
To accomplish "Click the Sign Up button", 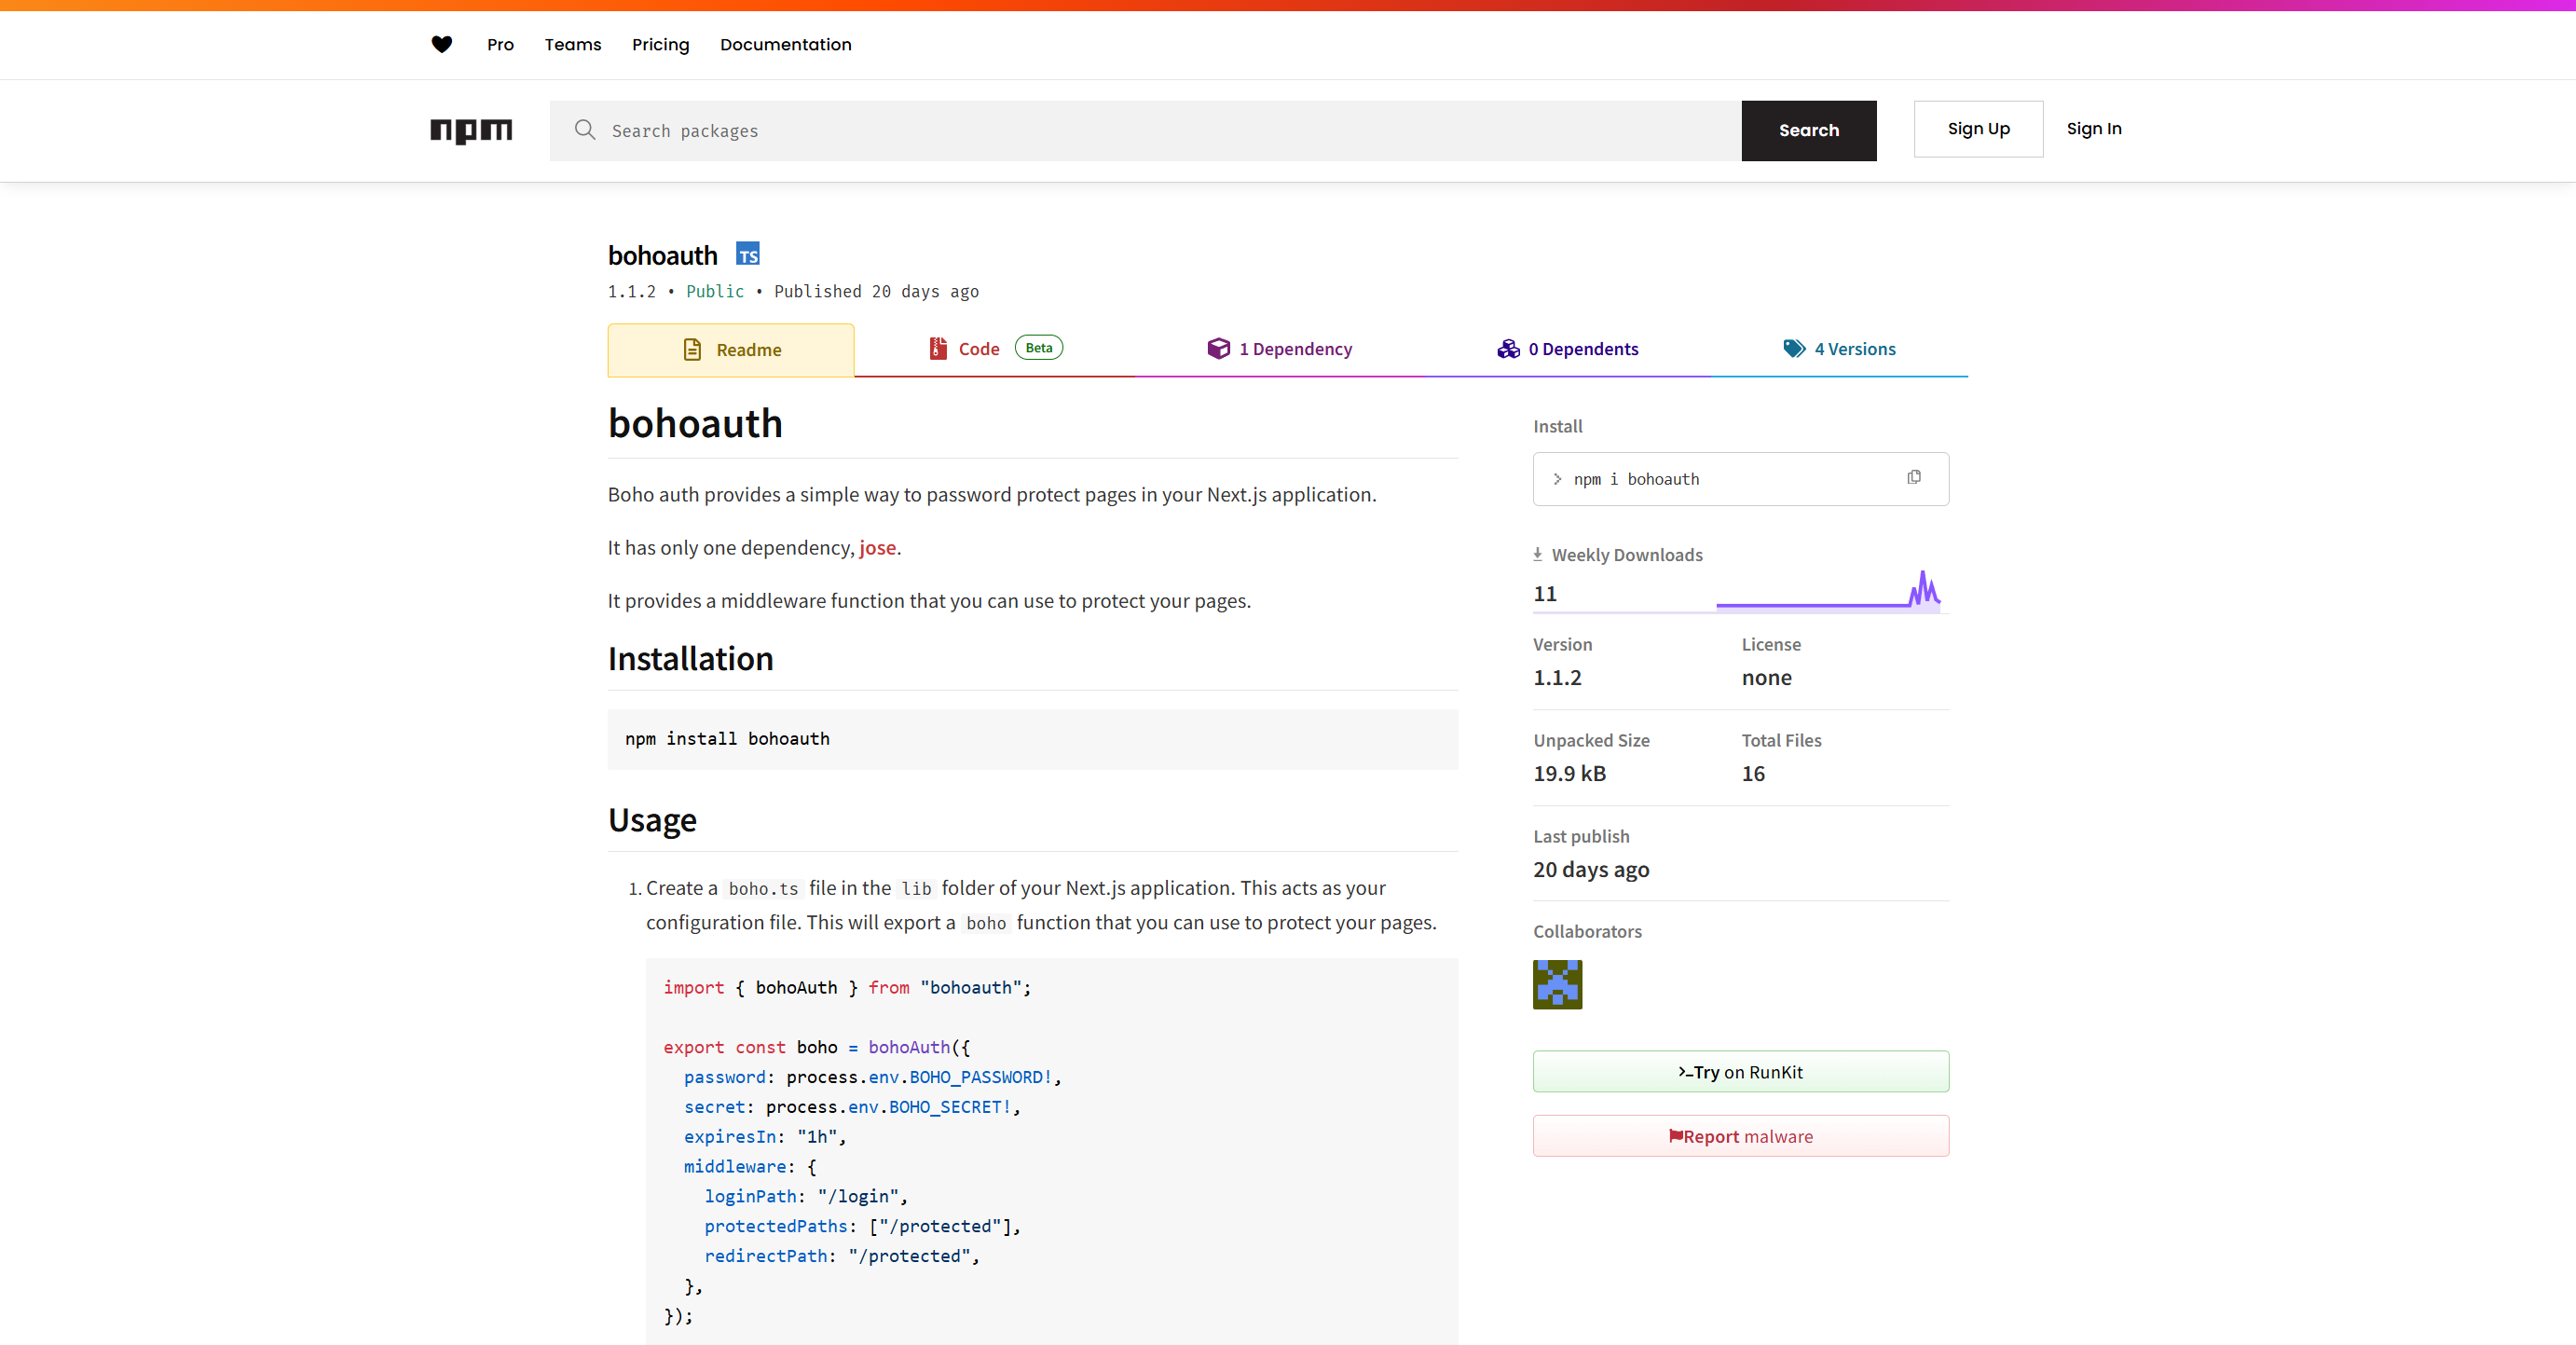I will click(x=1978, y=128).
